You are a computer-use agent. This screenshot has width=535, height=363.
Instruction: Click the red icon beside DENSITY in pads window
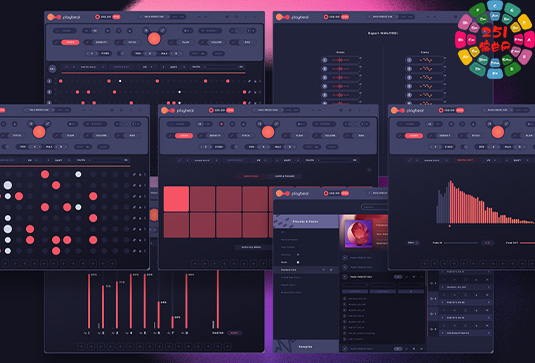(200, 136)
